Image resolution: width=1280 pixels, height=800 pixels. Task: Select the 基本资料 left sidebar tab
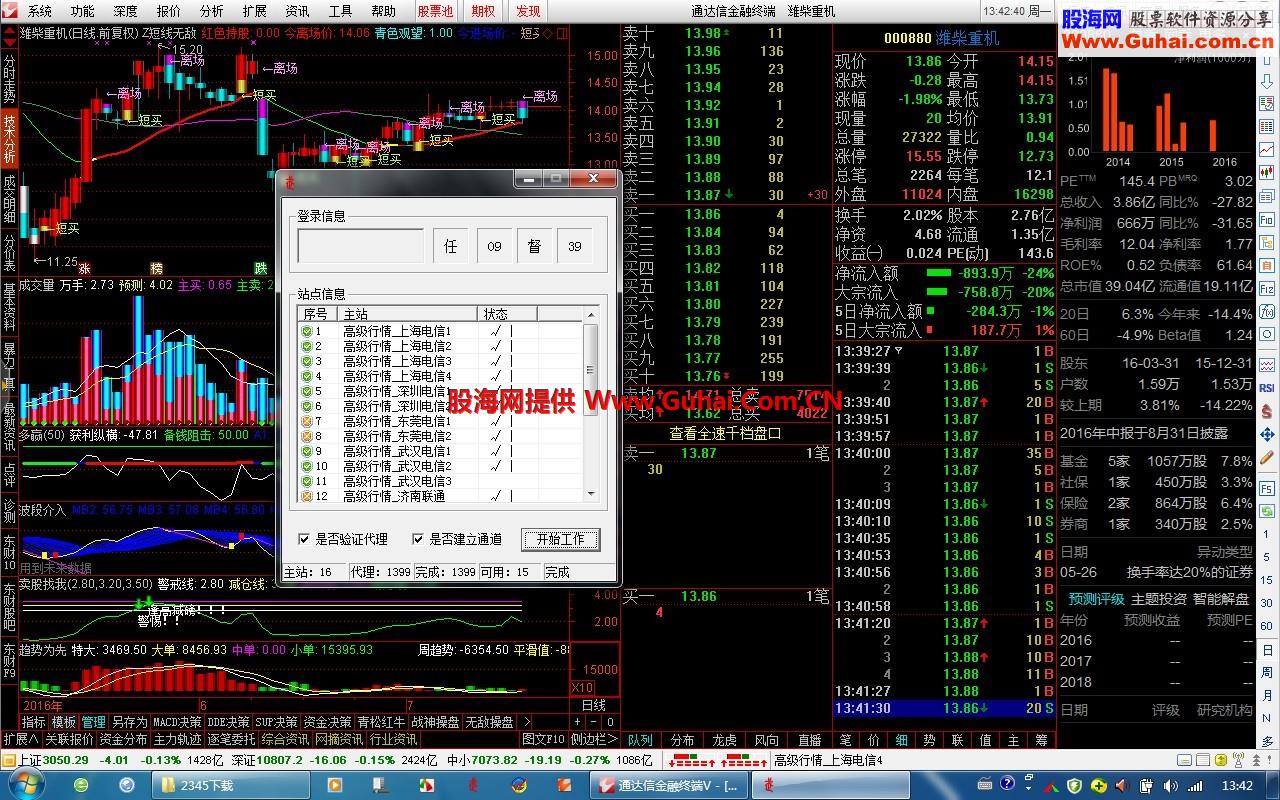(x=9, y=307)
